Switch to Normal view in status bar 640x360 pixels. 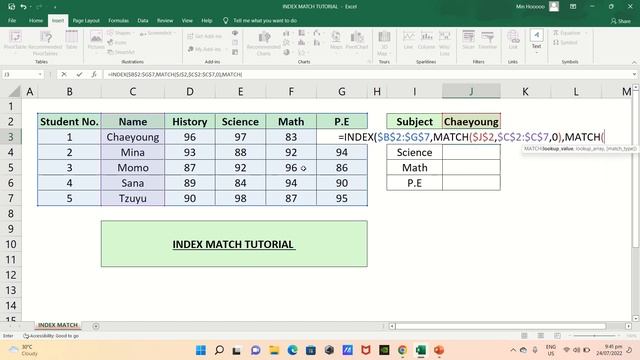(x=524, y=336)
